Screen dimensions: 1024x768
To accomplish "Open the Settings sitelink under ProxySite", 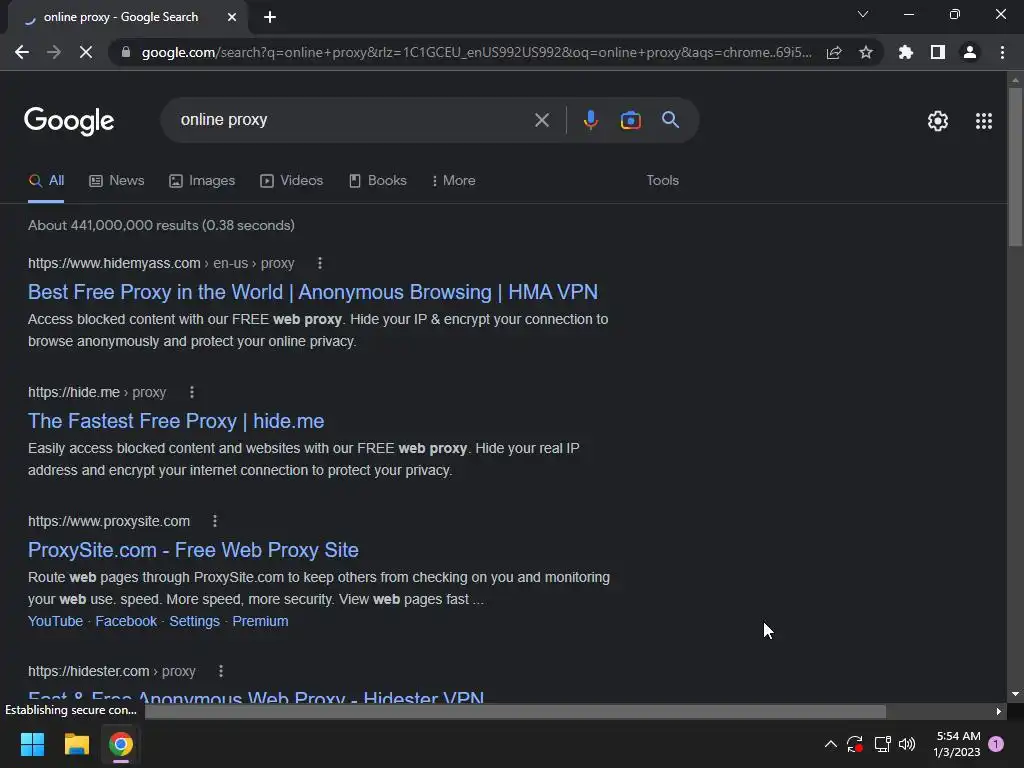I will (x=195, y=621).
